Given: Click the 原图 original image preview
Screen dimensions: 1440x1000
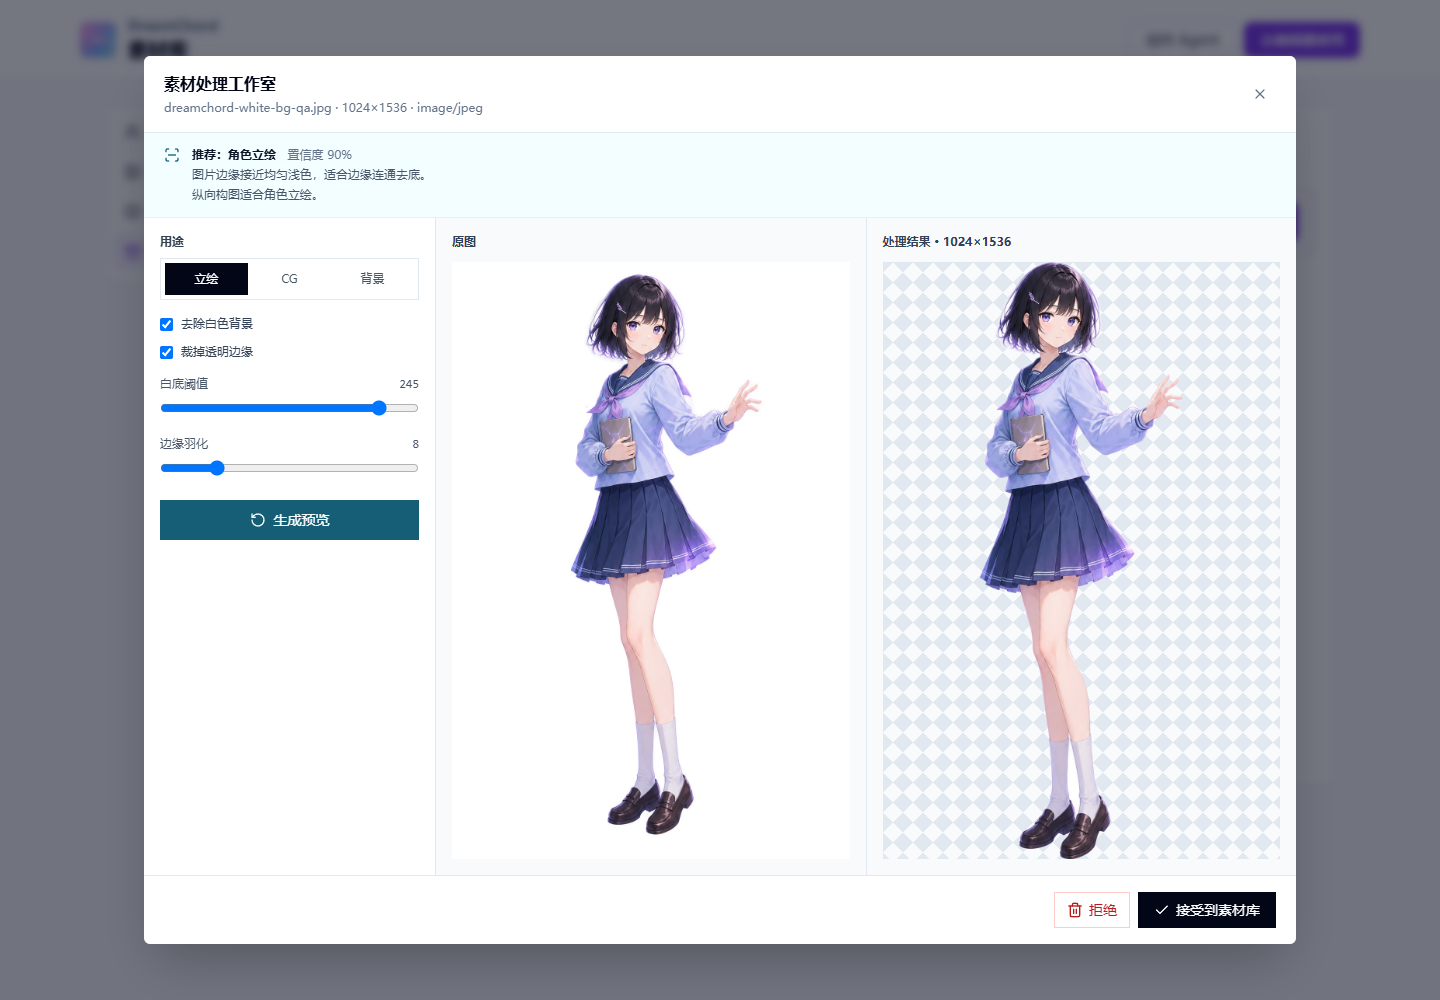Looking at the screenshot, I should (651, 560).
